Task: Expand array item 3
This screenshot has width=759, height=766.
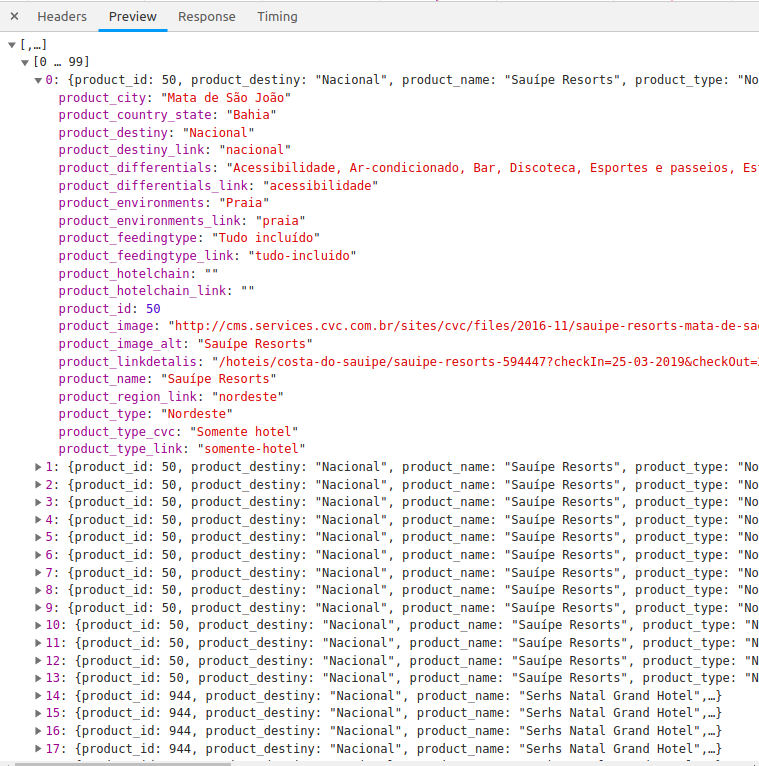Action: click(38, 502)
